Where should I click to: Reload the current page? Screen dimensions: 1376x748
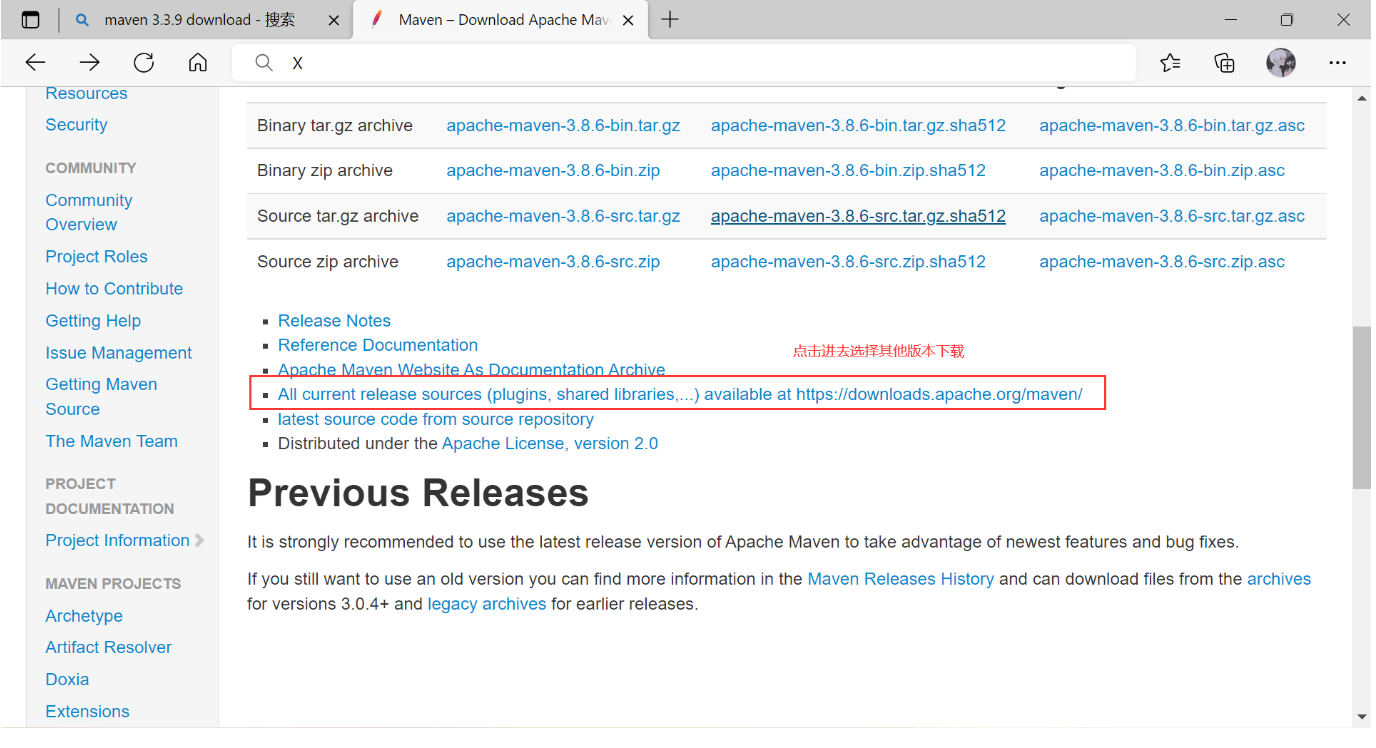[x=144, y=63]
